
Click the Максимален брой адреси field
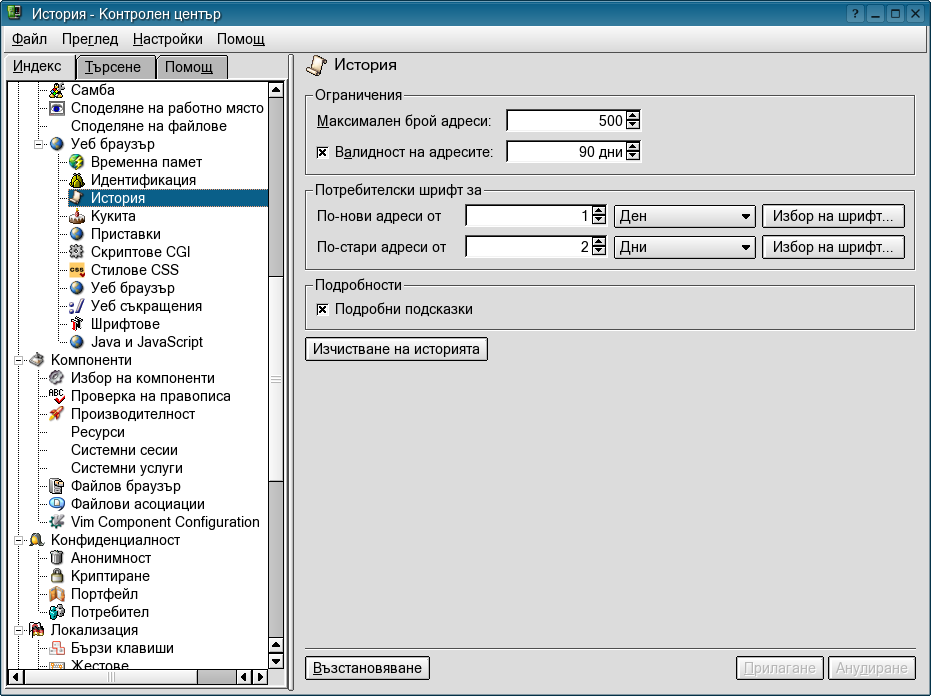(565, 121)
